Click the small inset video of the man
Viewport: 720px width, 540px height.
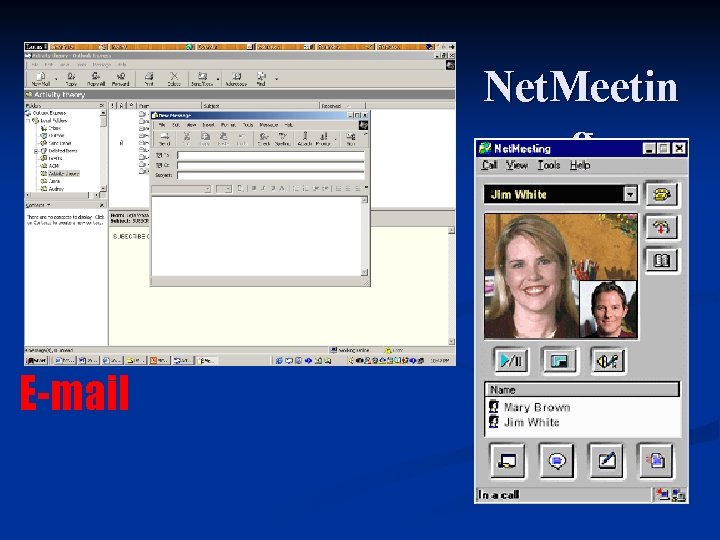point(608,309)
